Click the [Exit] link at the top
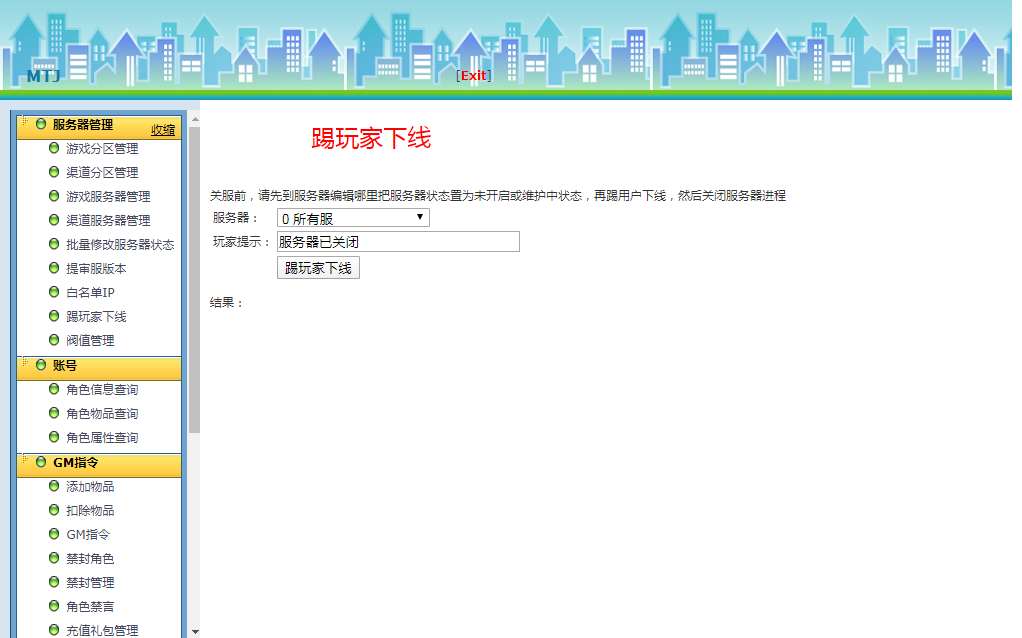The image size is (1022, 638). coord(472,75)
